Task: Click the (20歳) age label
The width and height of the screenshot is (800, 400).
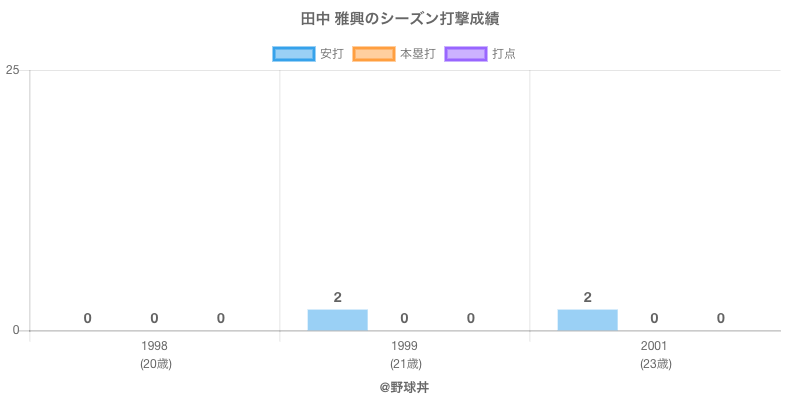Action: coord(155,363)
